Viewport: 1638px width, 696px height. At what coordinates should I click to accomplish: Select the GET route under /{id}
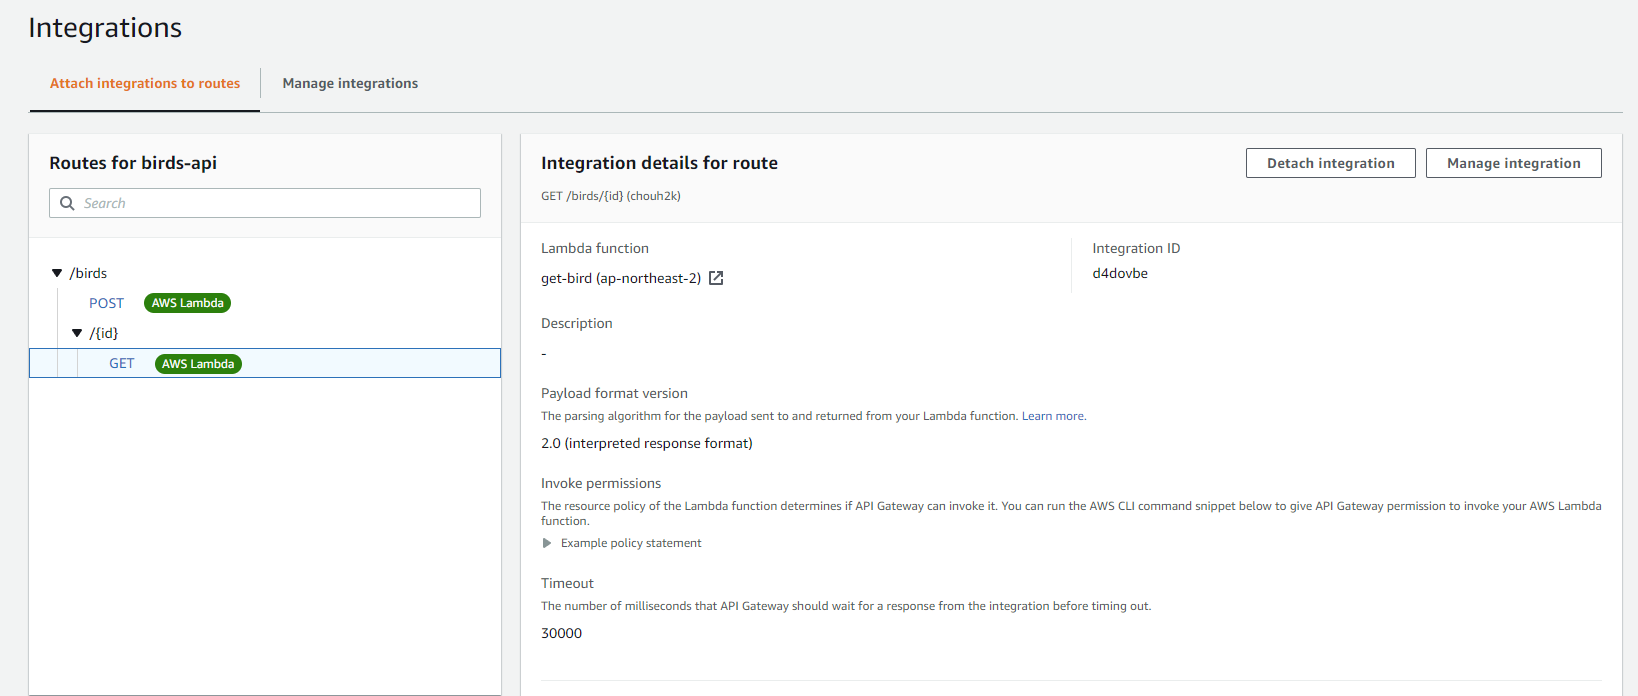pos(121,364)
